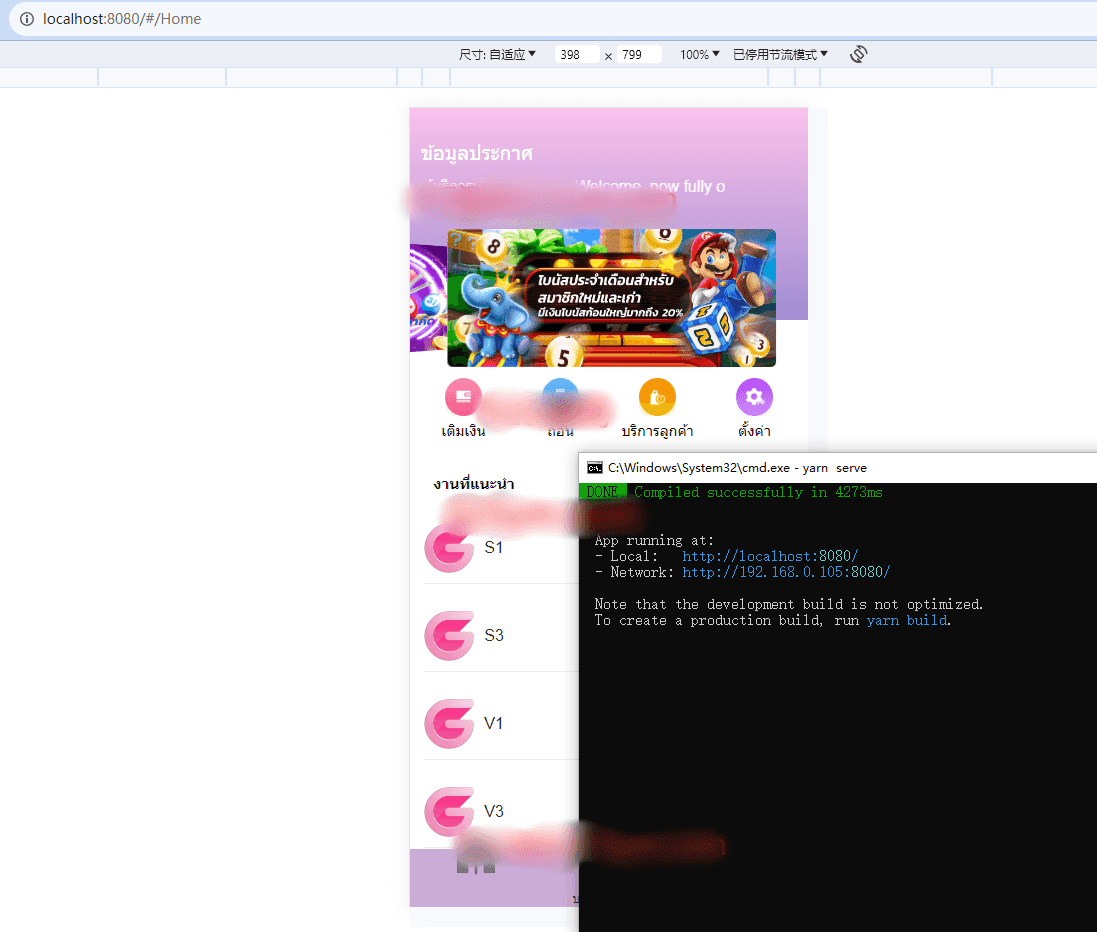Screen dimensions: 1097x932
Task: Click the Mario bonus promotion banner
Action: point(611,298)
